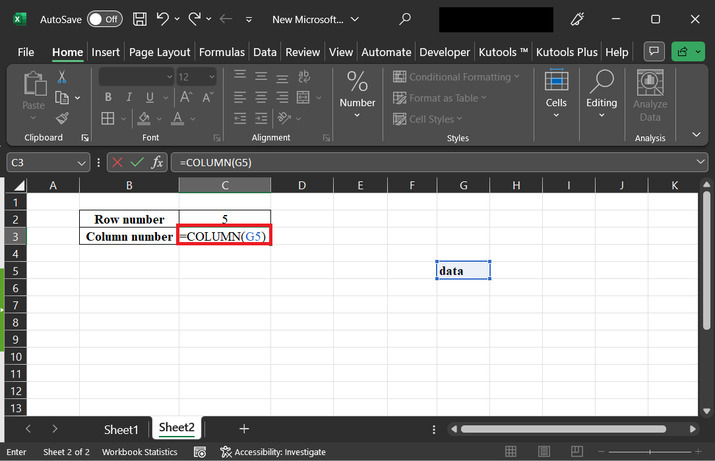
Task: Switch to the Page Layout tab
Action: tap(159, 52)
